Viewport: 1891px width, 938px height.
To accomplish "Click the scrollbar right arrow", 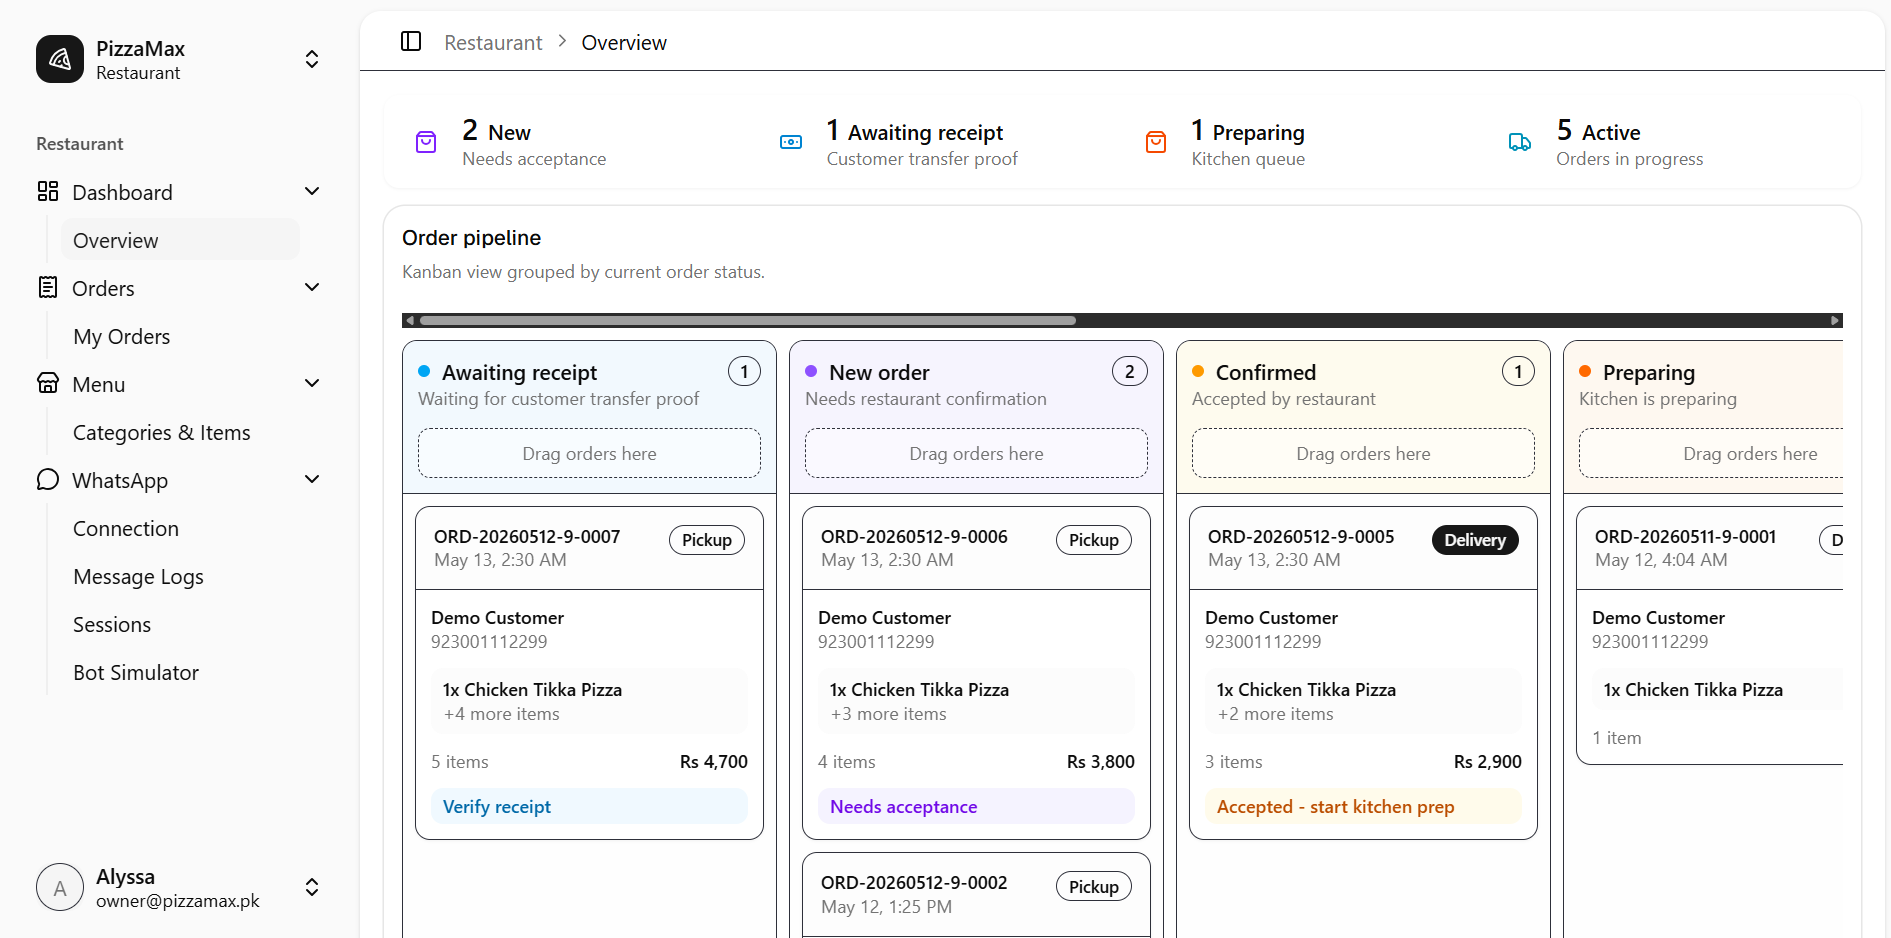I will coord(1835,320).
